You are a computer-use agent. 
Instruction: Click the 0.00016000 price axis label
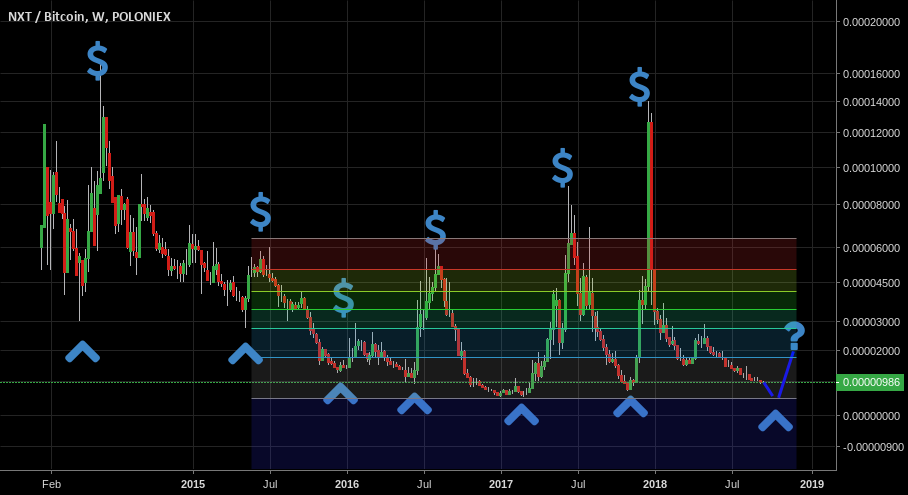872,74
